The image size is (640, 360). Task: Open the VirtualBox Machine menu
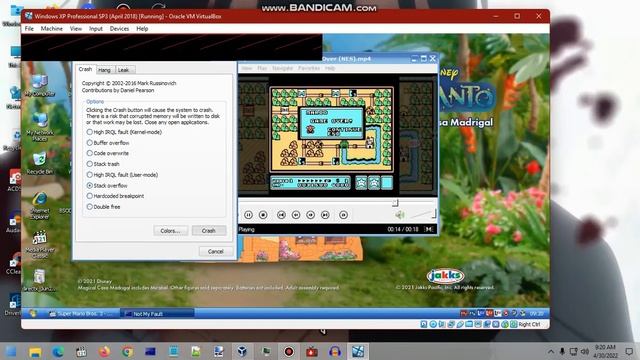click(52, 29)
